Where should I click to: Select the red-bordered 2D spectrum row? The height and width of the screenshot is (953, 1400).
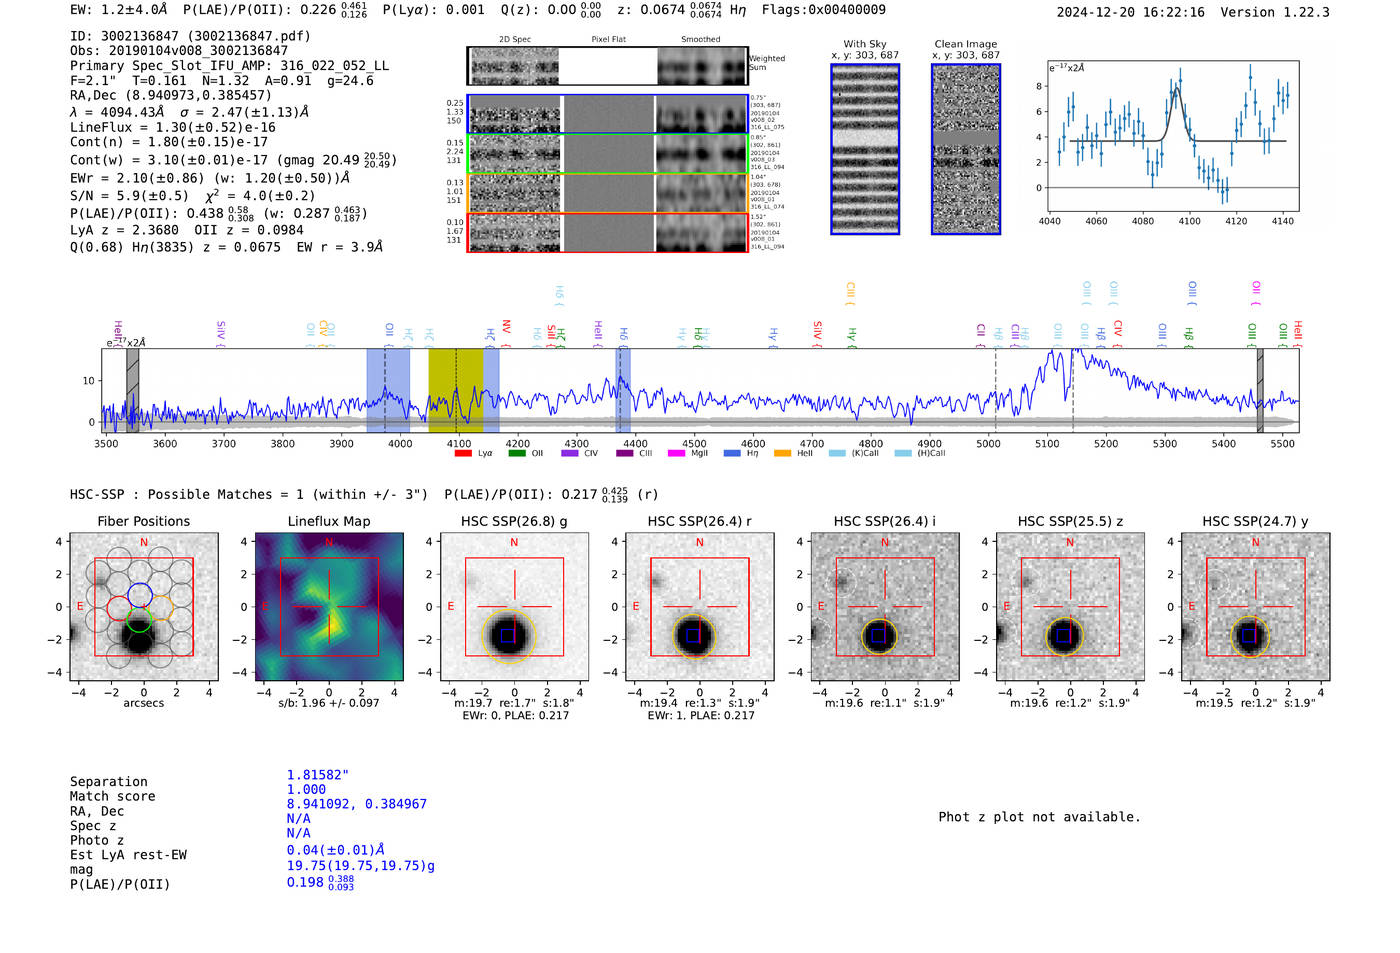[x=607, y=232]
